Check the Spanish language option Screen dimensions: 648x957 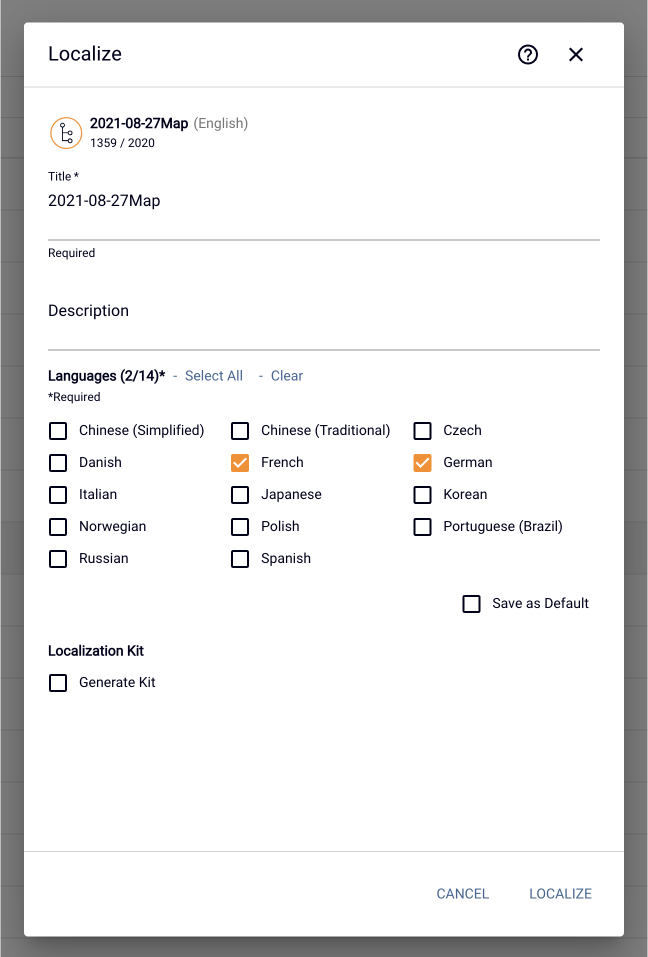240,558
